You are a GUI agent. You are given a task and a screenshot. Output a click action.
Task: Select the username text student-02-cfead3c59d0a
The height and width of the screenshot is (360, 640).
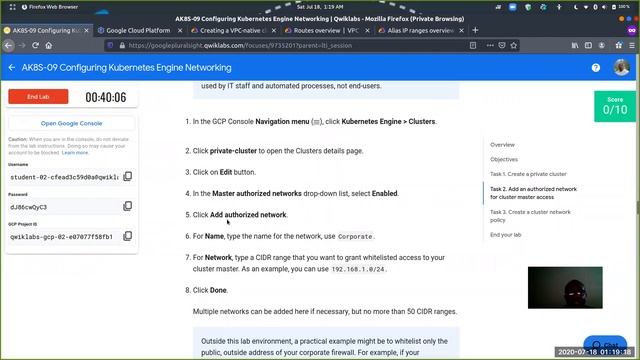(x=64, y=177)
